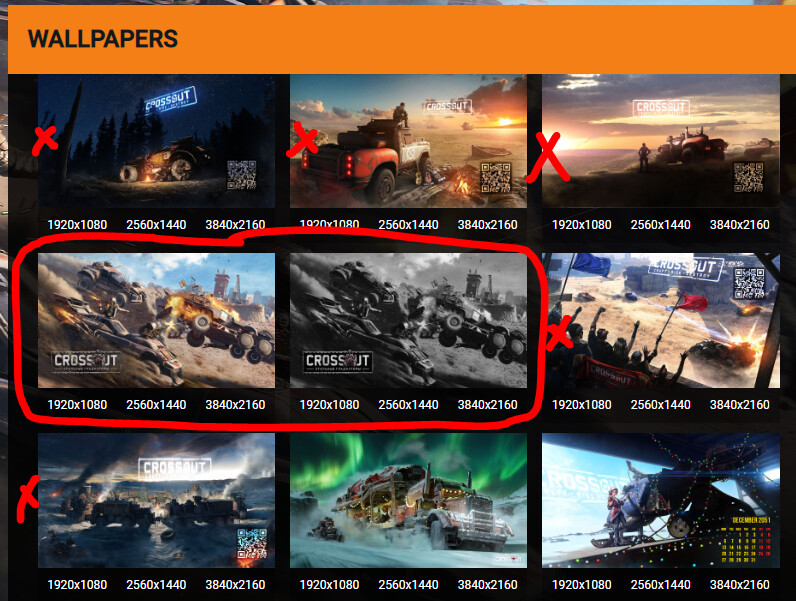Choose 3840x2160 for December 2051 calendar wallpaper

click(740, 585)
